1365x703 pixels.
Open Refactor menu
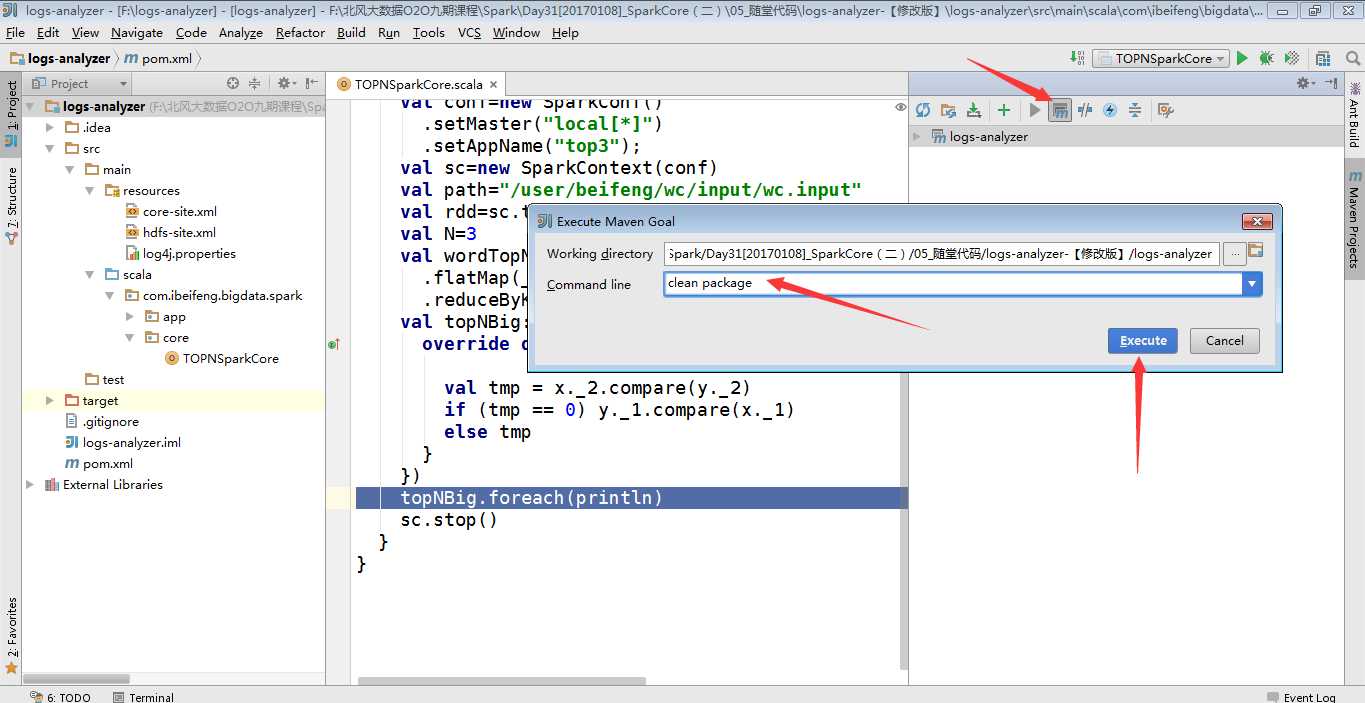click(300, 32)
